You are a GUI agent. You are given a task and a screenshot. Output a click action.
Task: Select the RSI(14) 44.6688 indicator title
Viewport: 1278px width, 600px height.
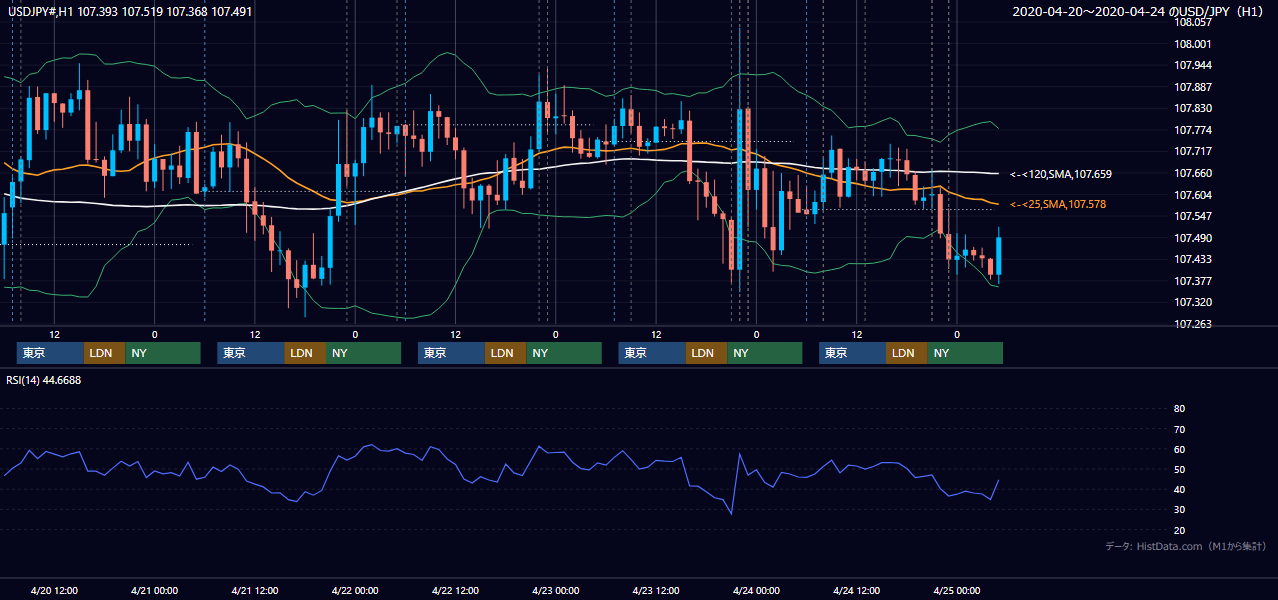44,380
